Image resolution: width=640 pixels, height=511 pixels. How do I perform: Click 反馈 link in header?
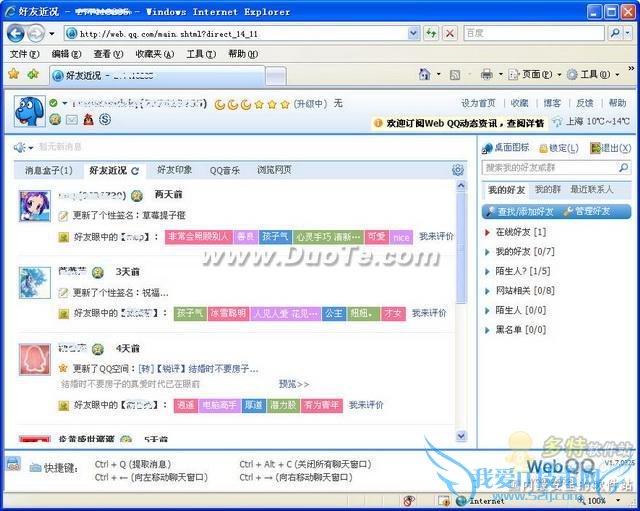(x=584, y=103)
